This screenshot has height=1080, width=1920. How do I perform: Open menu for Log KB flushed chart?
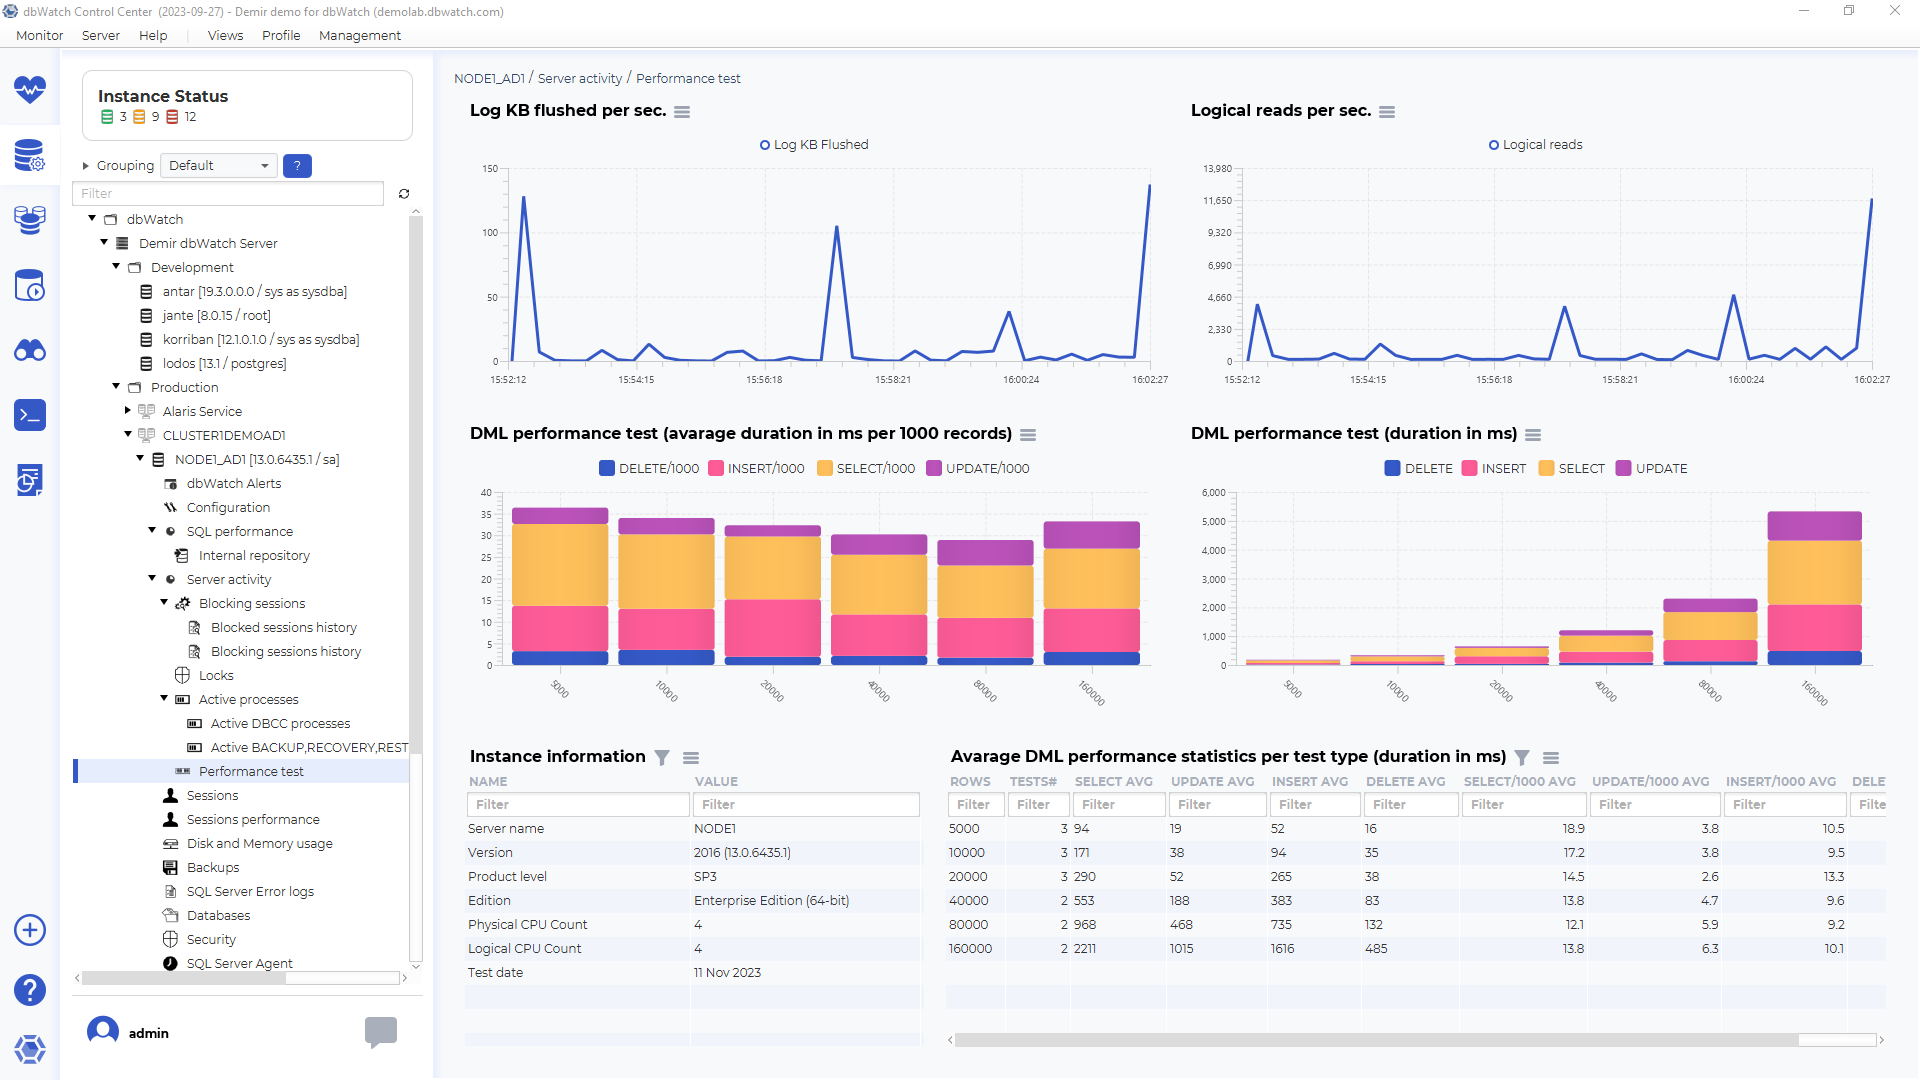tap(682, 112)
